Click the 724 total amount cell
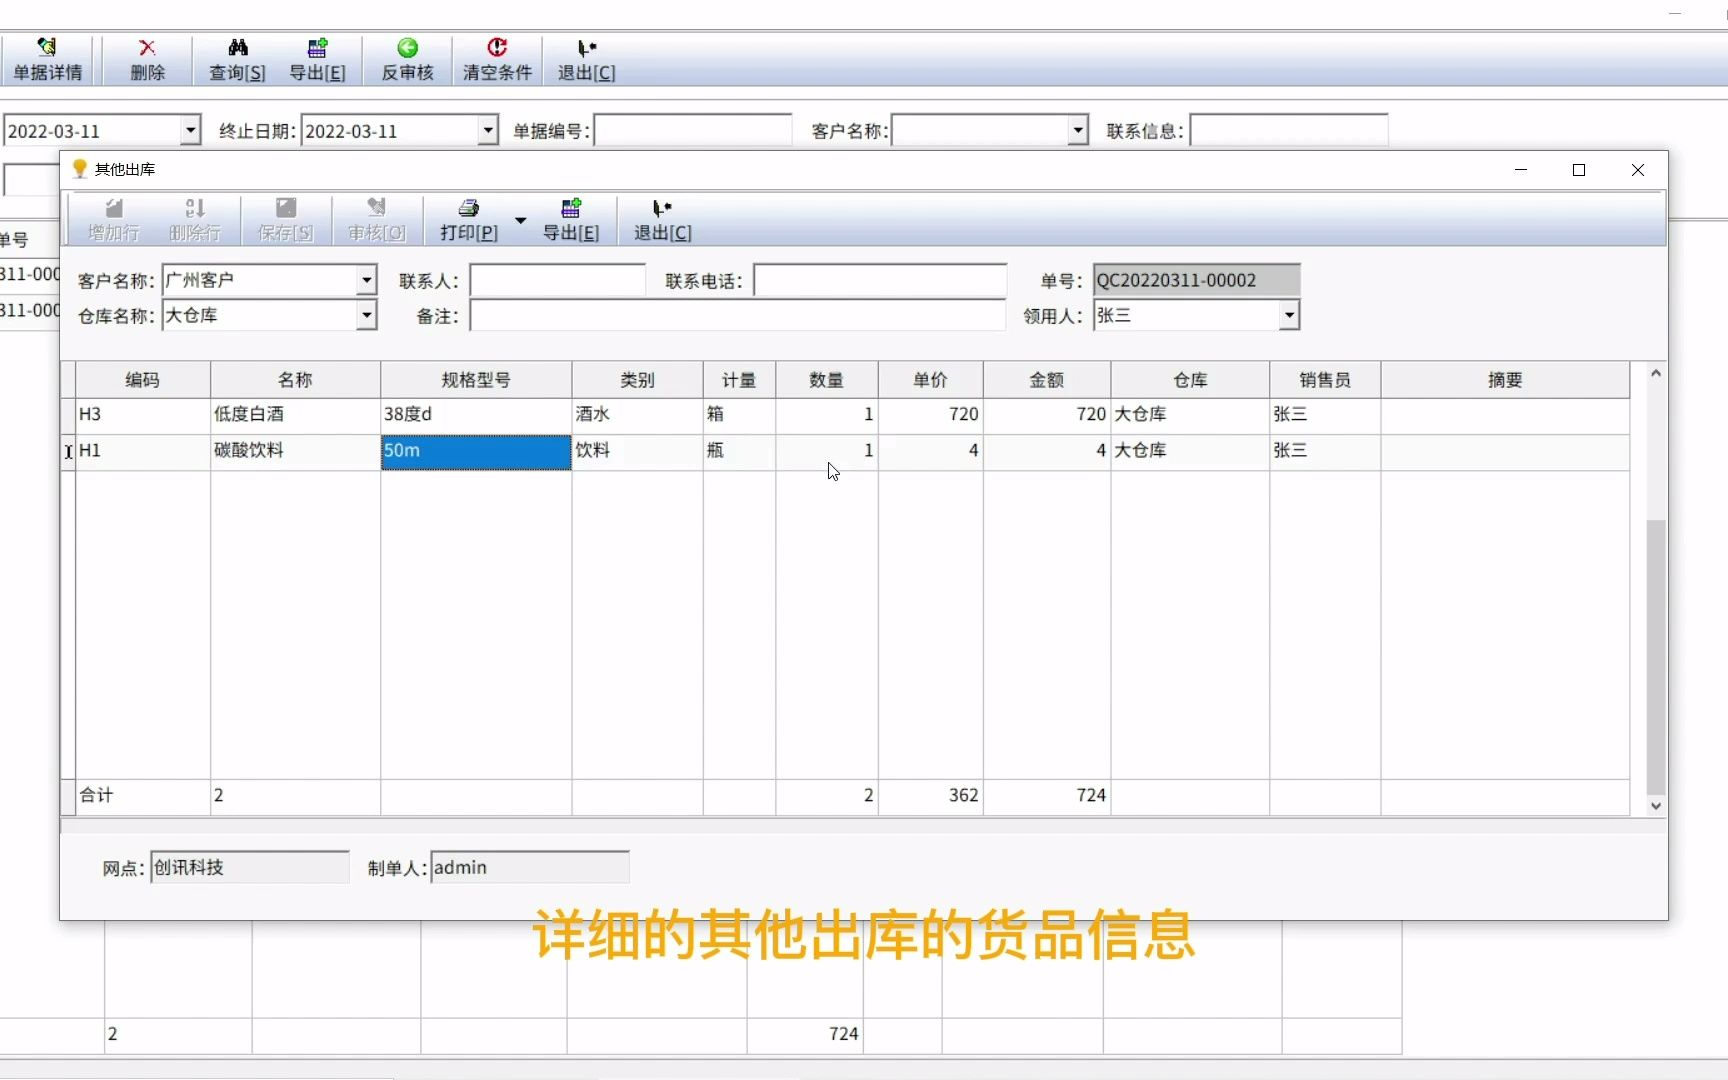This screenshot has height=1080, width=1728. point(1047,796)
